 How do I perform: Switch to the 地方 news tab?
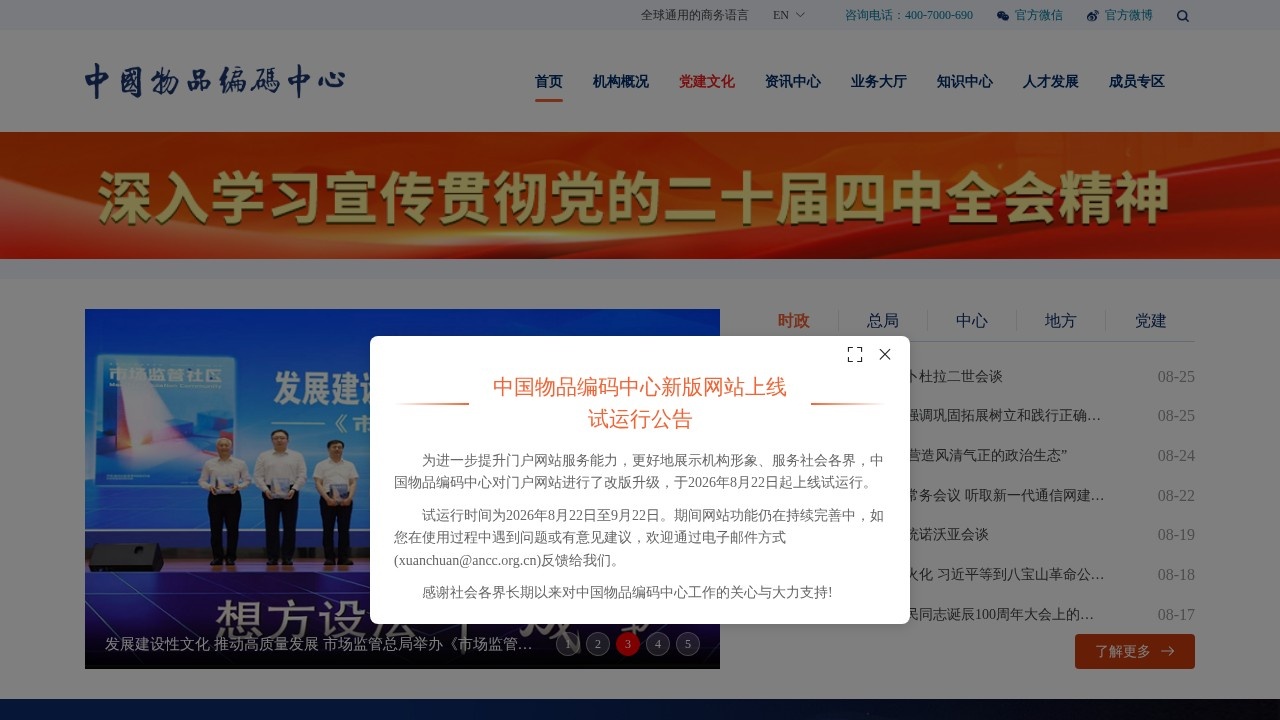[x=1061, y=321]
